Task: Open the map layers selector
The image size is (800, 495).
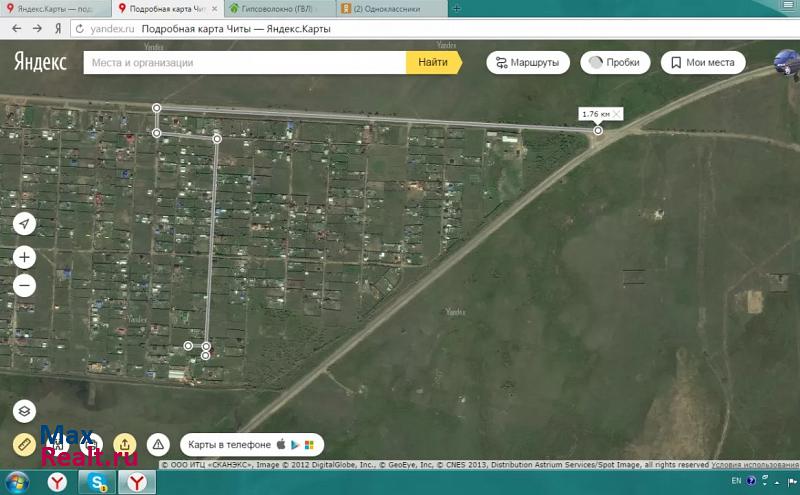Action: pos(25,411)
